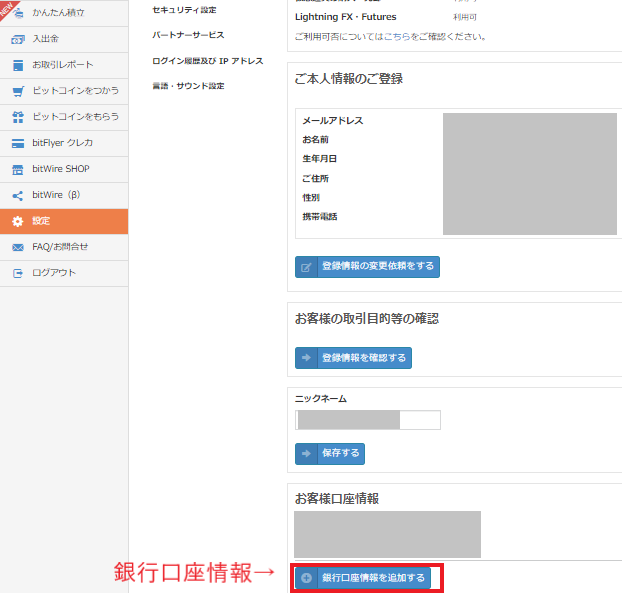Image resolution: width=622 pixels, height=593 pixels.
Task: Click the ニックネーム text input field
Action: [367, 420]
